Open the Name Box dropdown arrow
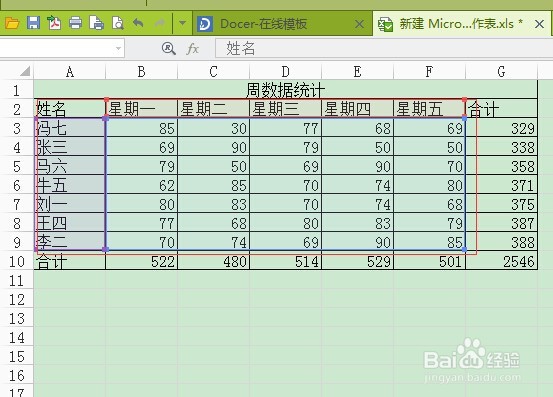 (118, 48)
